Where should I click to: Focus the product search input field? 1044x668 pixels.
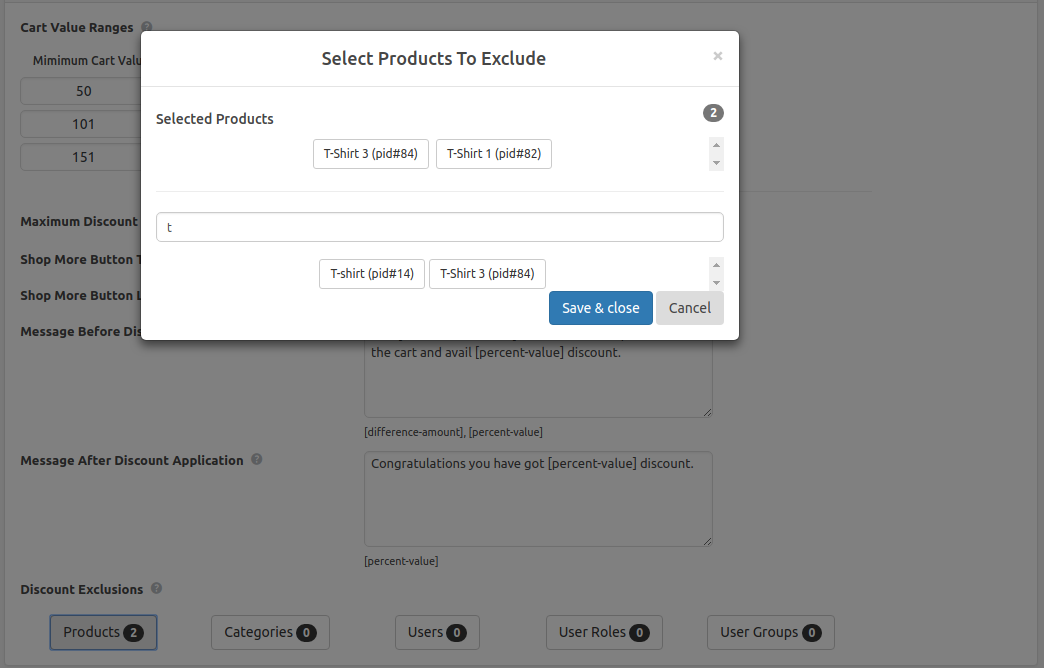click(439, 227)
